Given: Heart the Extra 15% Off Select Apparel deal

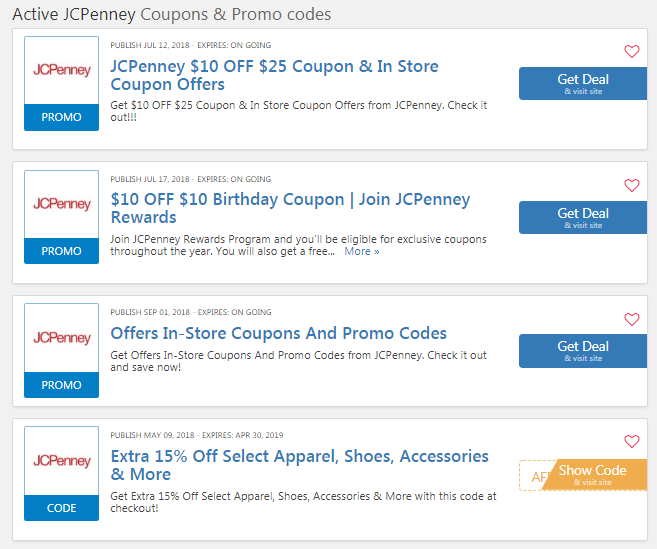Looking at the screenshot, I should pyautogui.click(x=631, y=441).
